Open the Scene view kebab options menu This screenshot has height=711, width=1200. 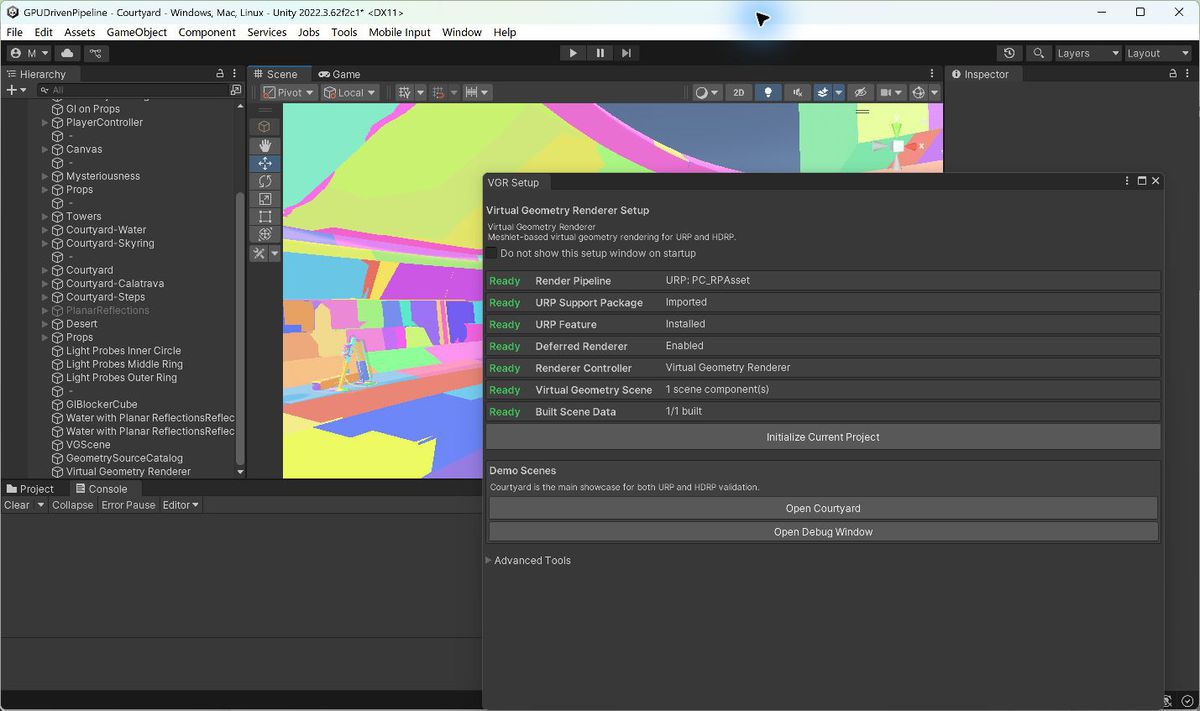pyautogui.click(x=934, y=74)
